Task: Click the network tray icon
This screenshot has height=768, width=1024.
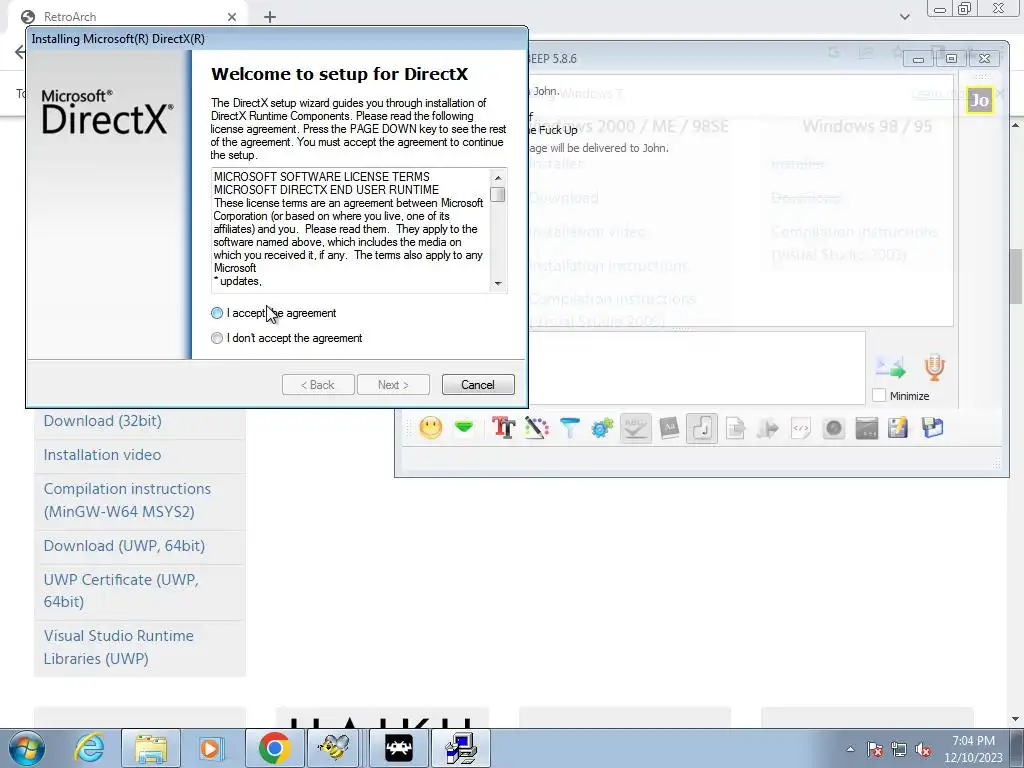Action: (x=899, y=749)
